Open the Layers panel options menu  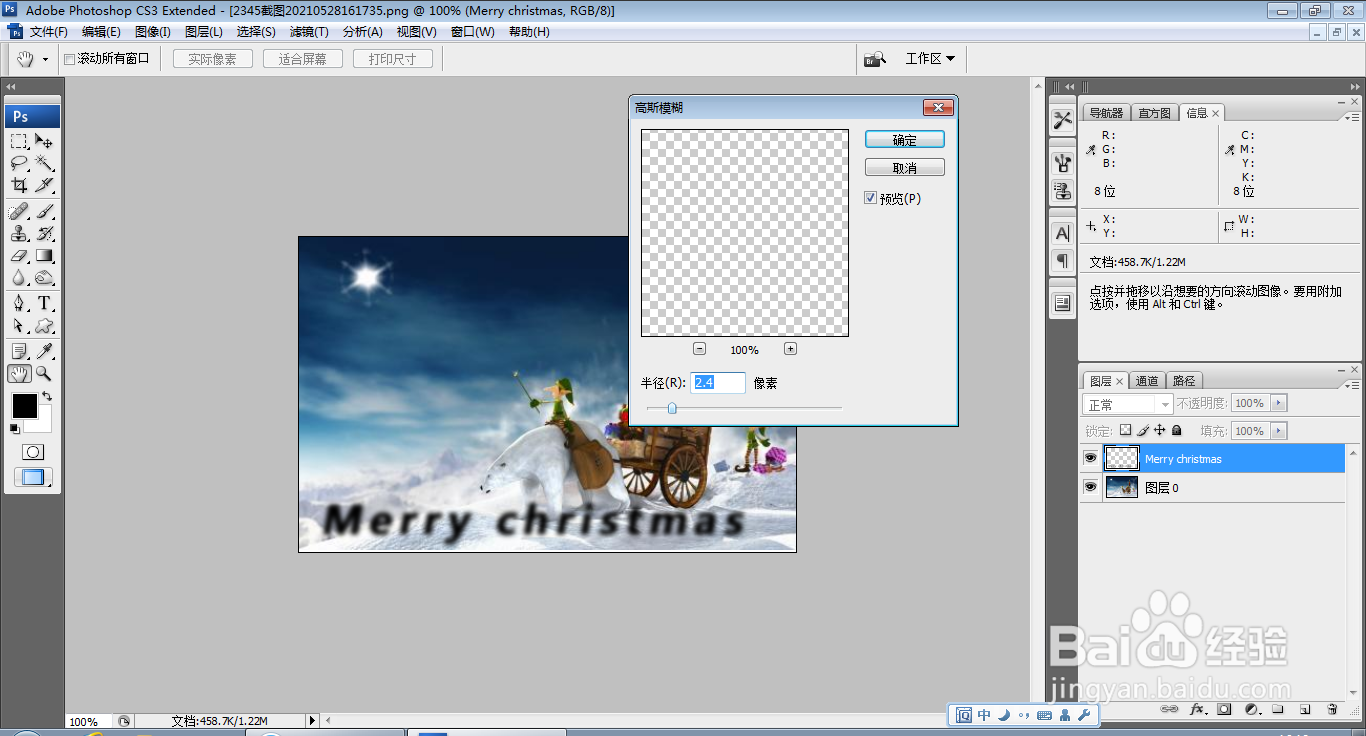pos(1352,385)
